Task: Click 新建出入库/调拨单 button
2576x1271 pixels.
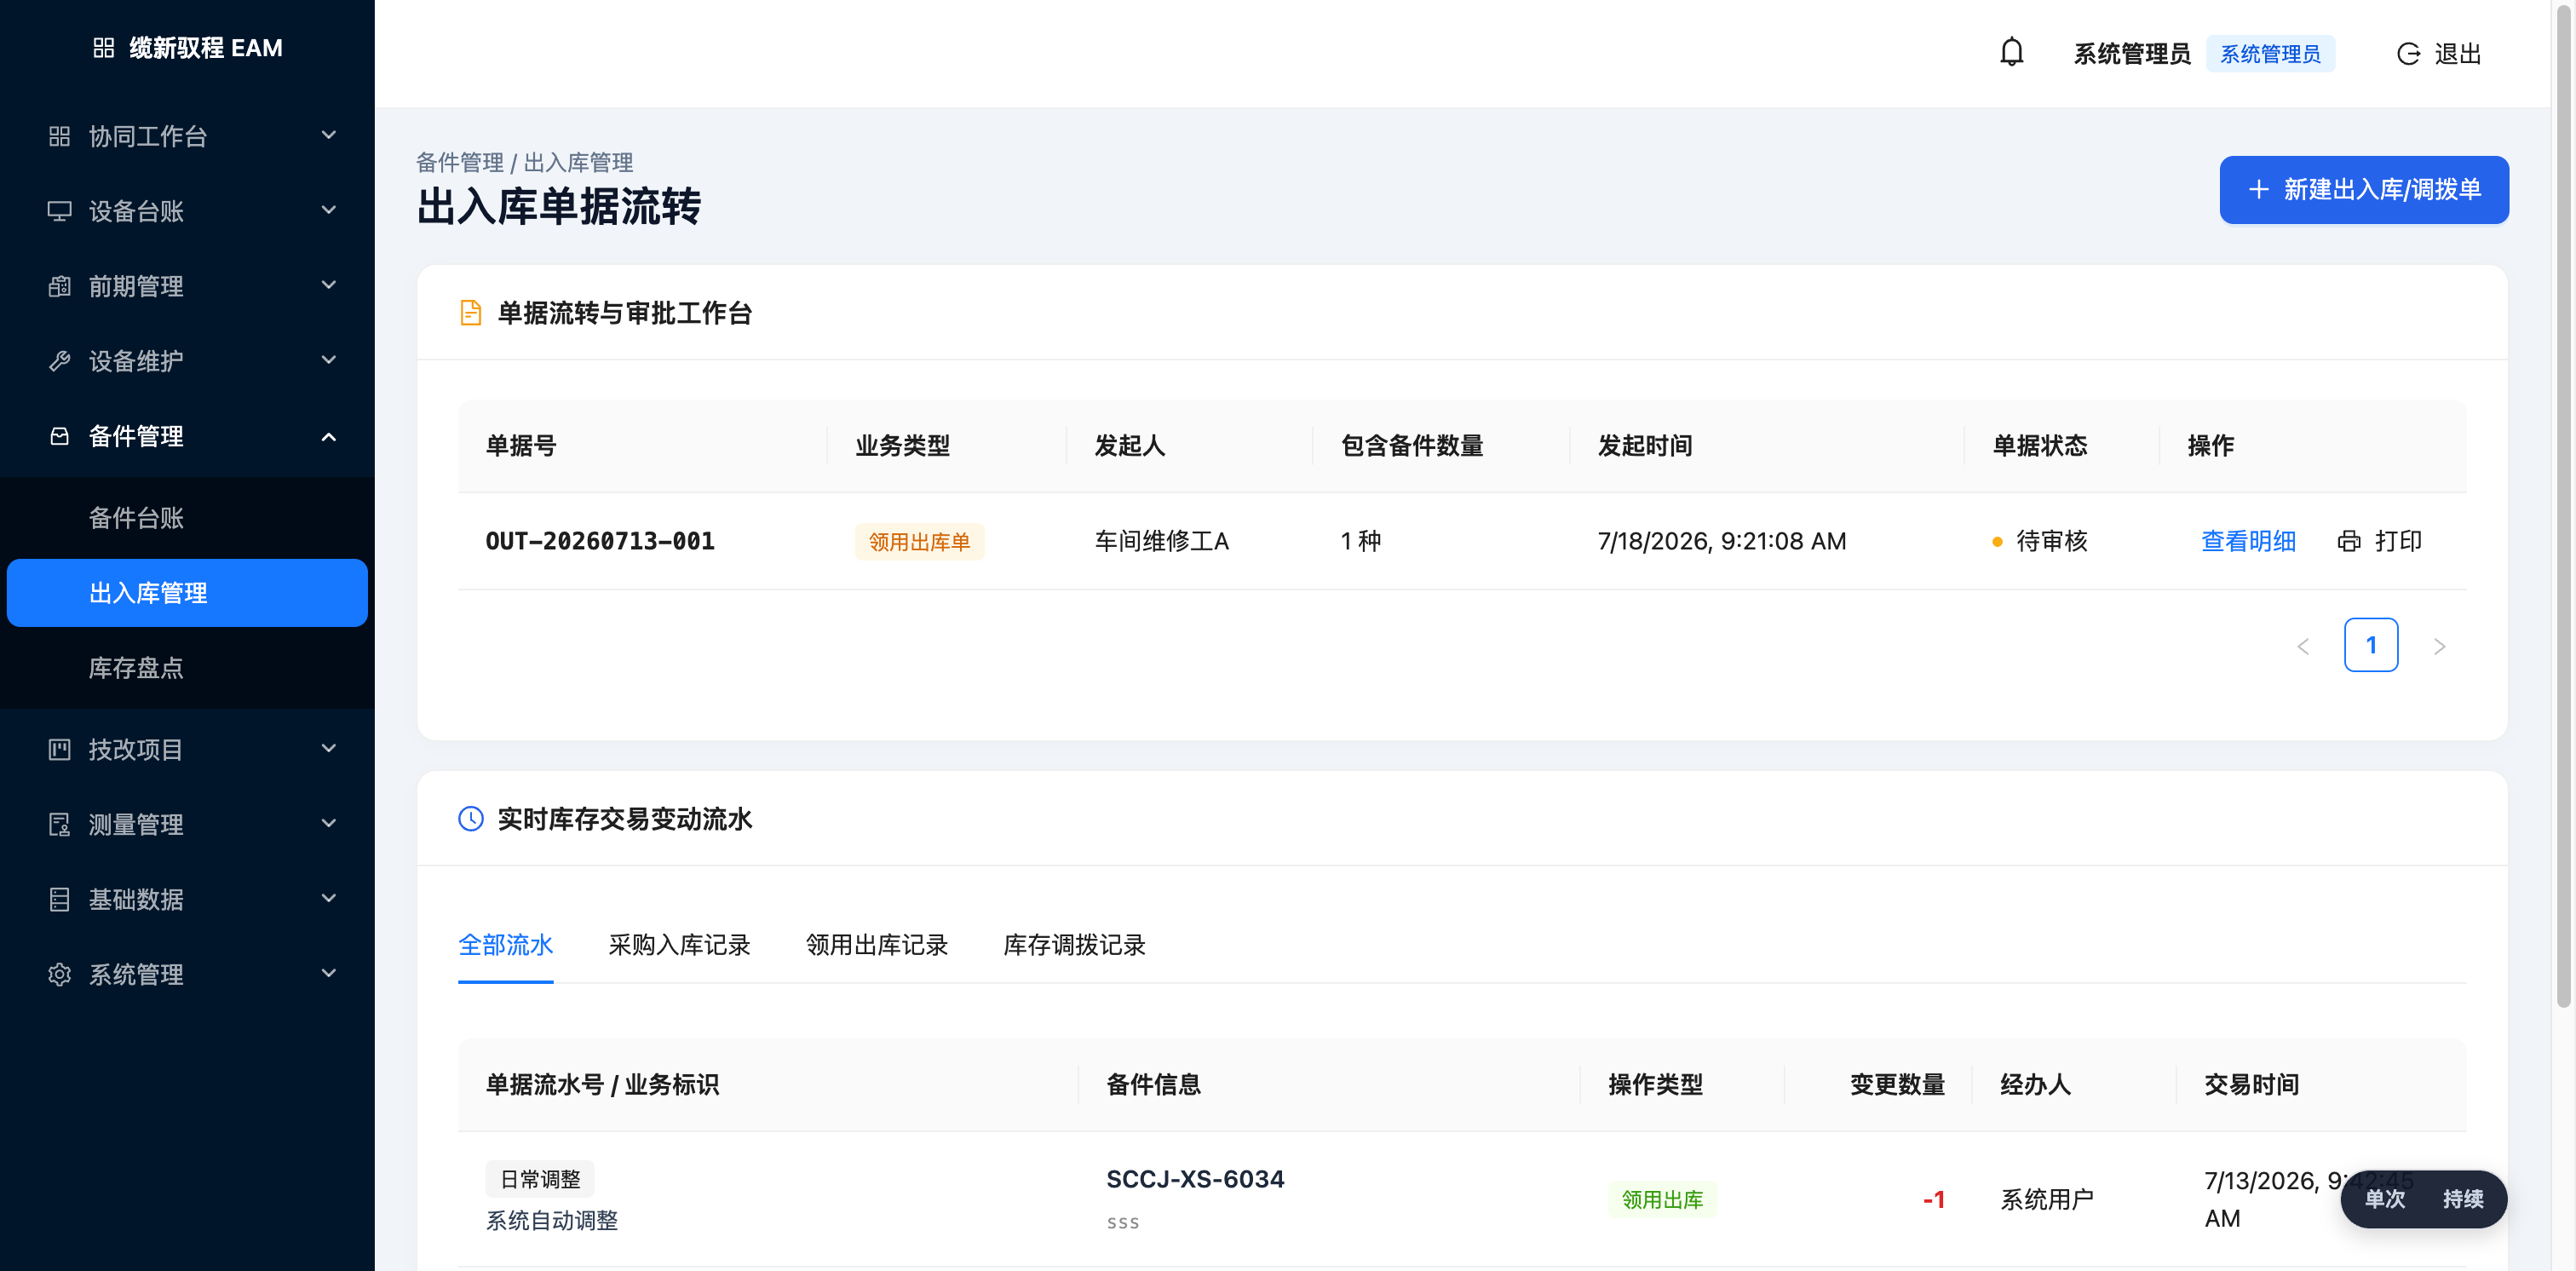Action: click(2363, 190)
